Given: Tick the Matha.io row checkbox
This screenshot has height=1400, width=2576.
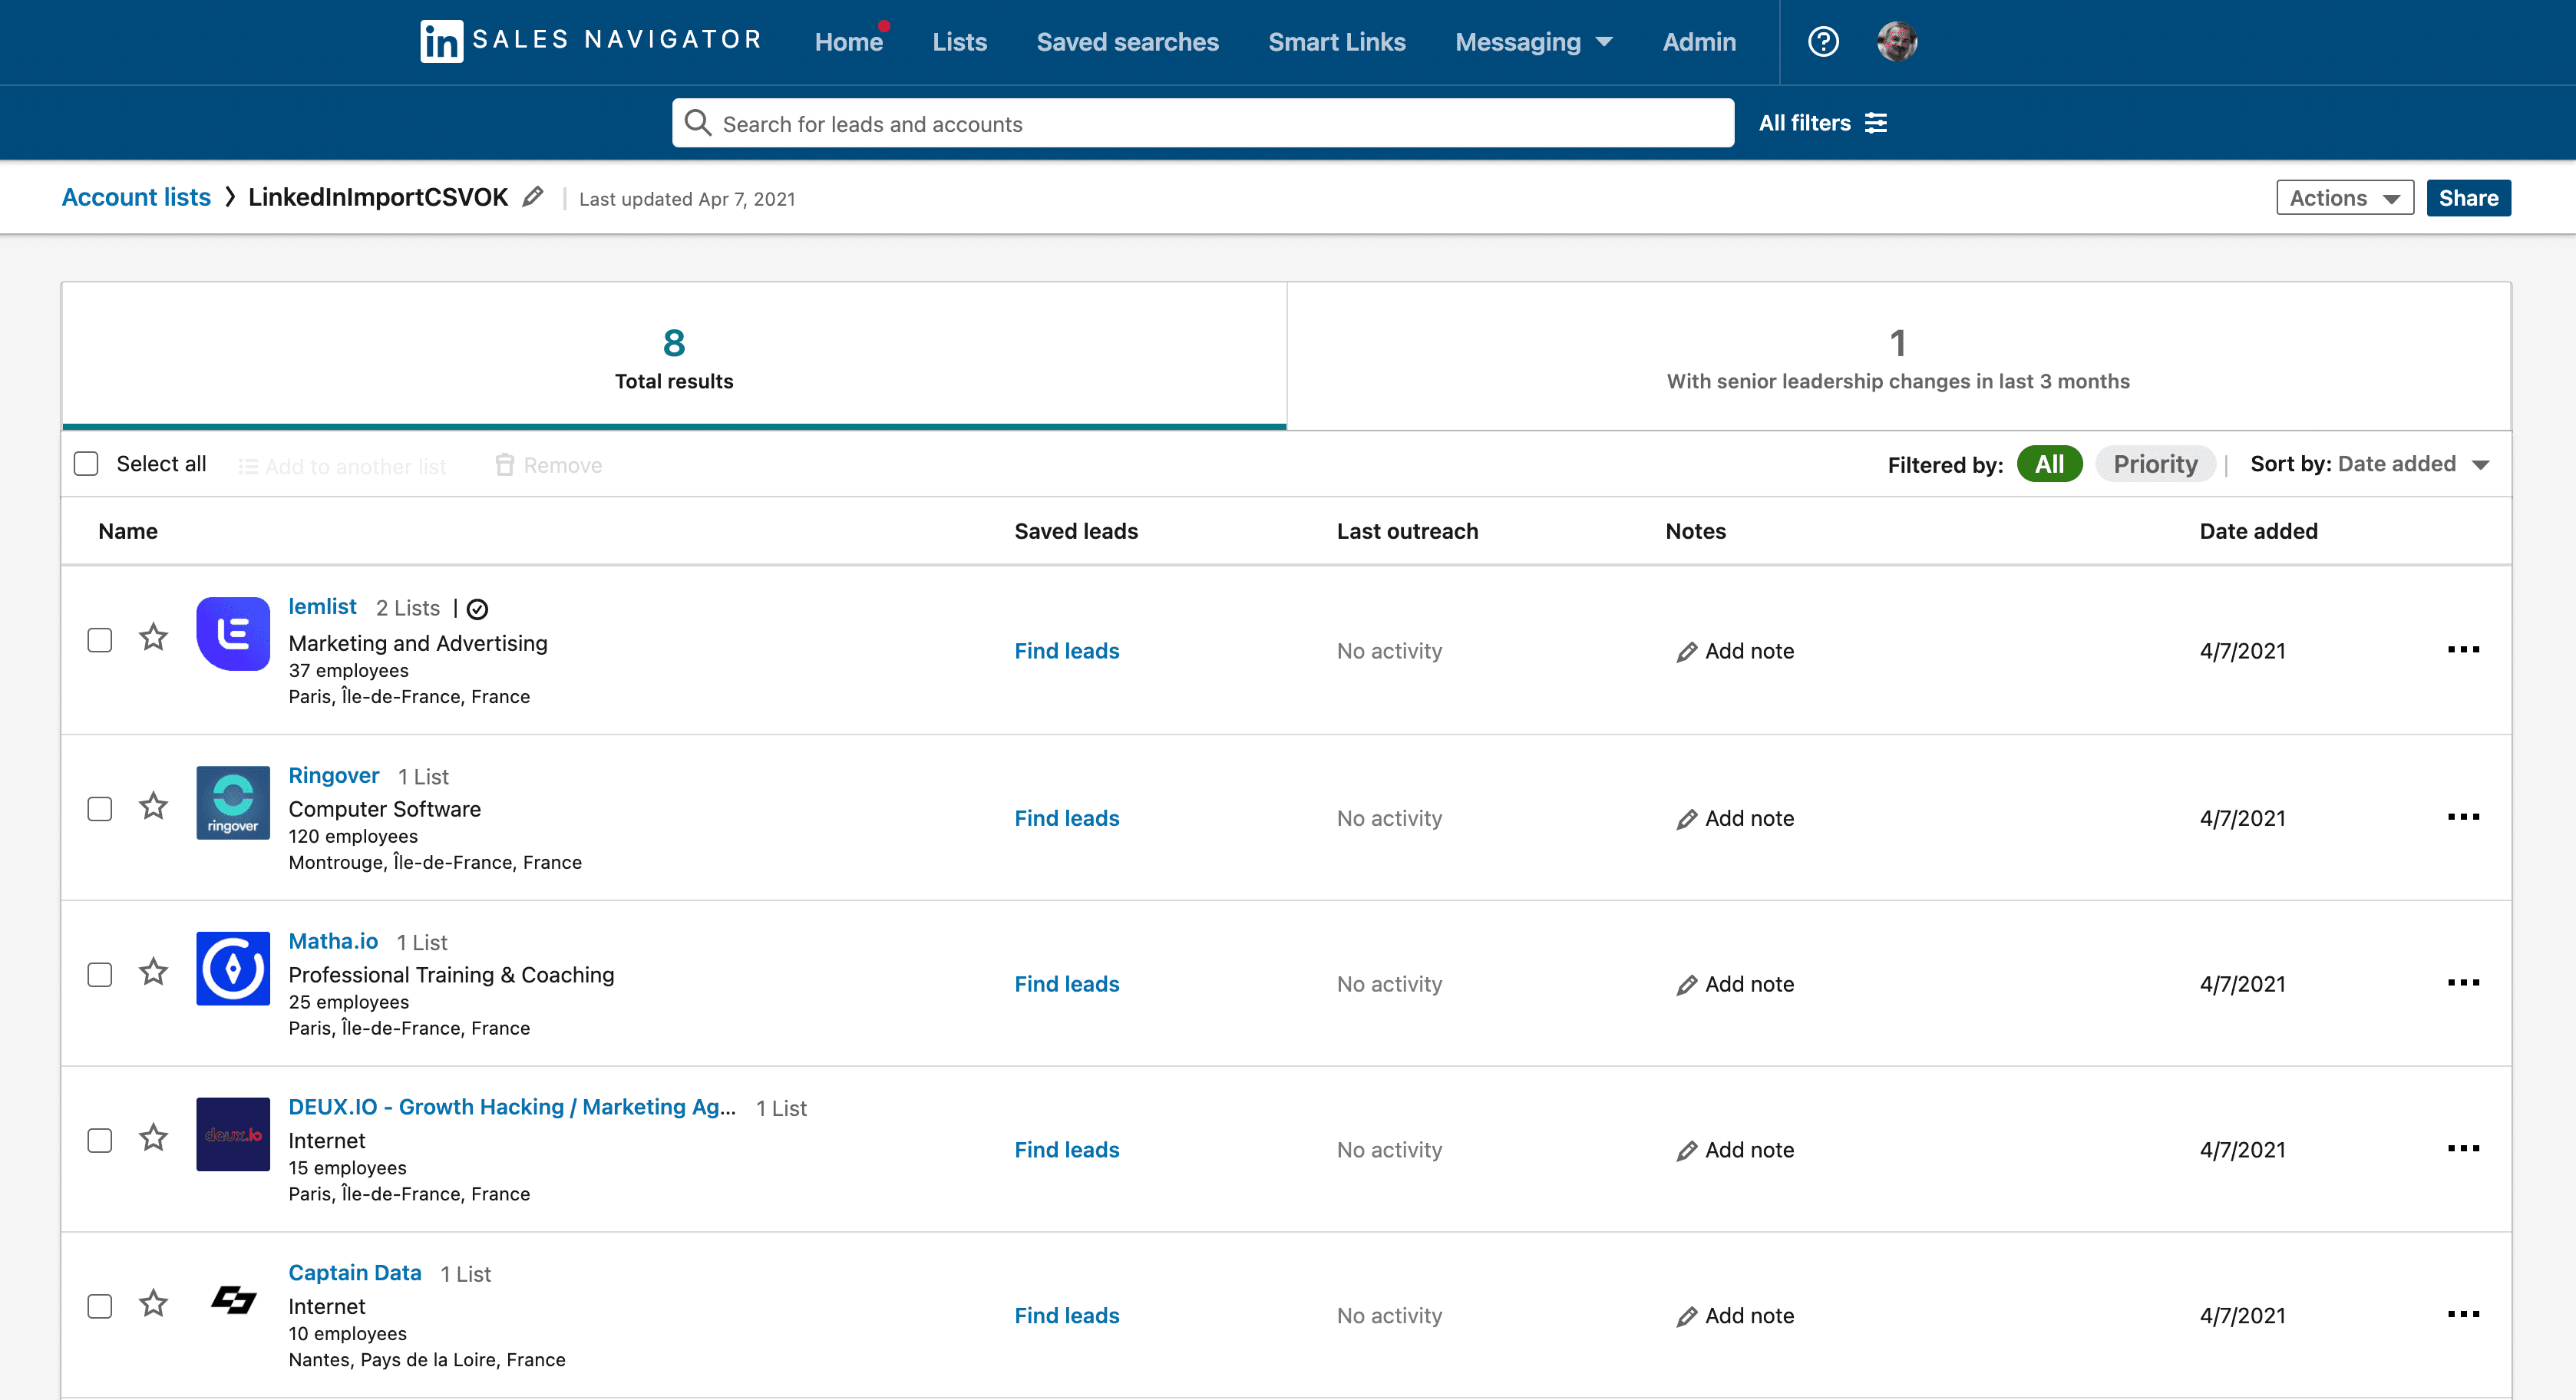Looking at the screenshot, I should coord(100,975).
